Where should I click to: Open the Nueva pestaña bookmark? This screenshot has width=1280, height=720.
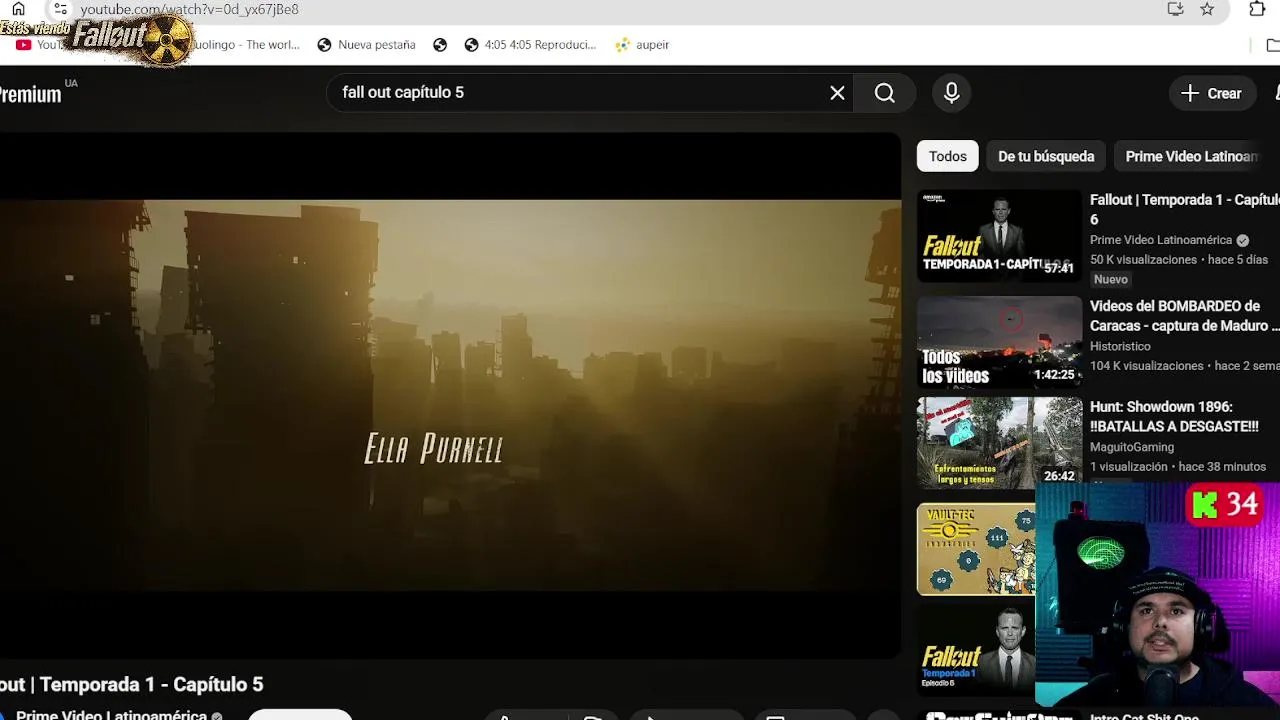(x=366, y=45)
